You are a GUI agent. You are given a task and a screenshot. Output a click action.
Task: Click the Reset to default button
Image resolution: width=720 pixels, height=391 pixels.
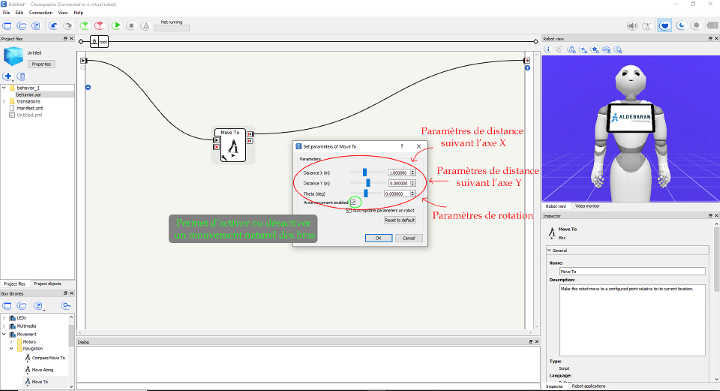tap(399, 220)
